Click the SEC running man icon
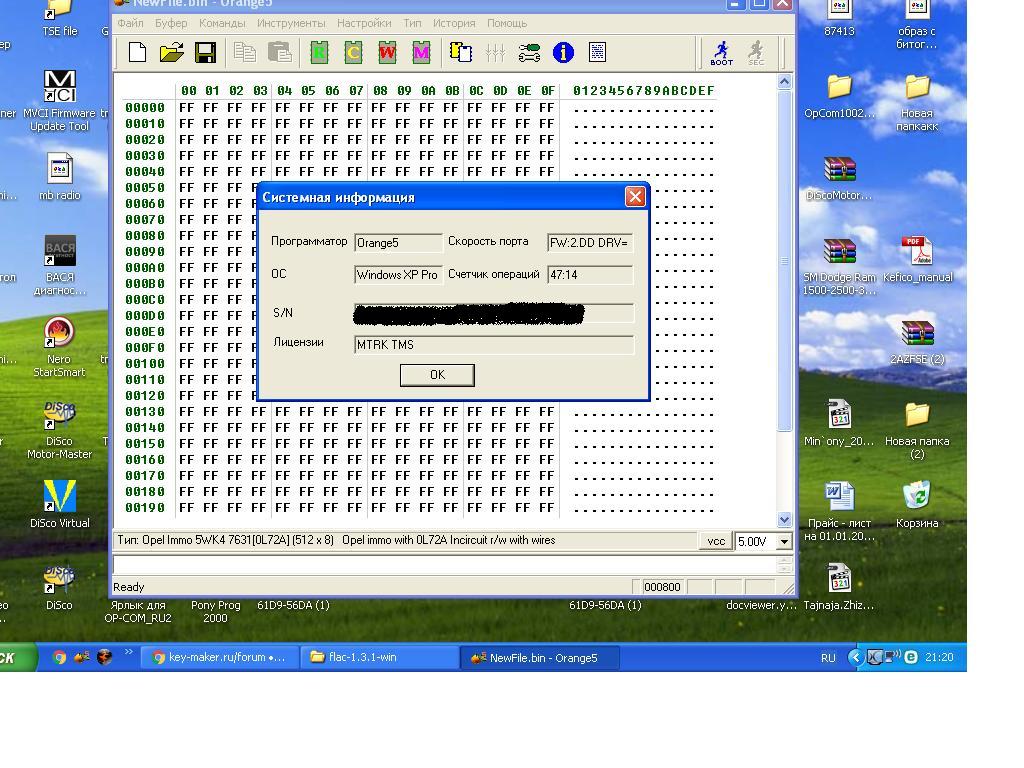 click(756, 53)
